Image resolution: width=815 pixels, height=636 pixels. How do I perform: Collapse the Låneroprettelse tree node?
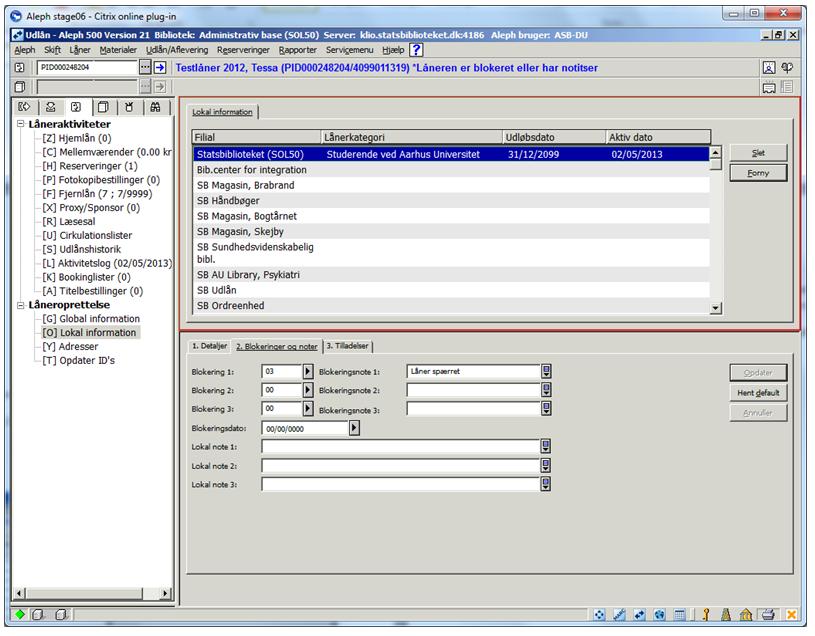click(x=21, y=305)
